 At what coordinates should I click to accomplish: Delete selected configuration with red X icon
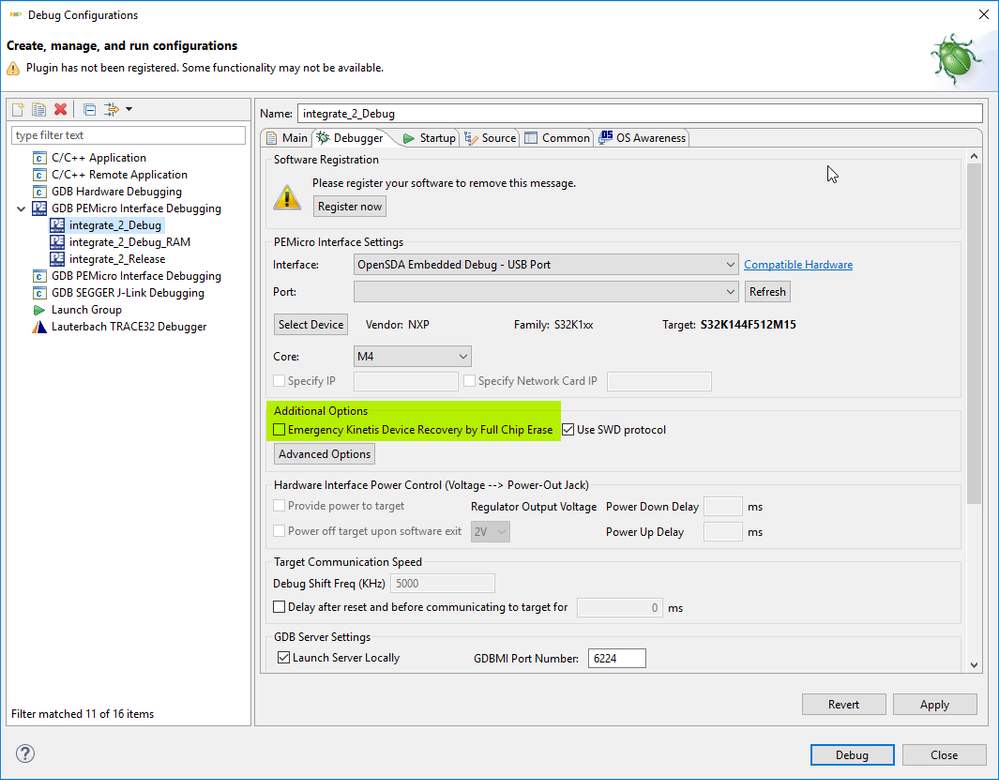coord(61,110)
